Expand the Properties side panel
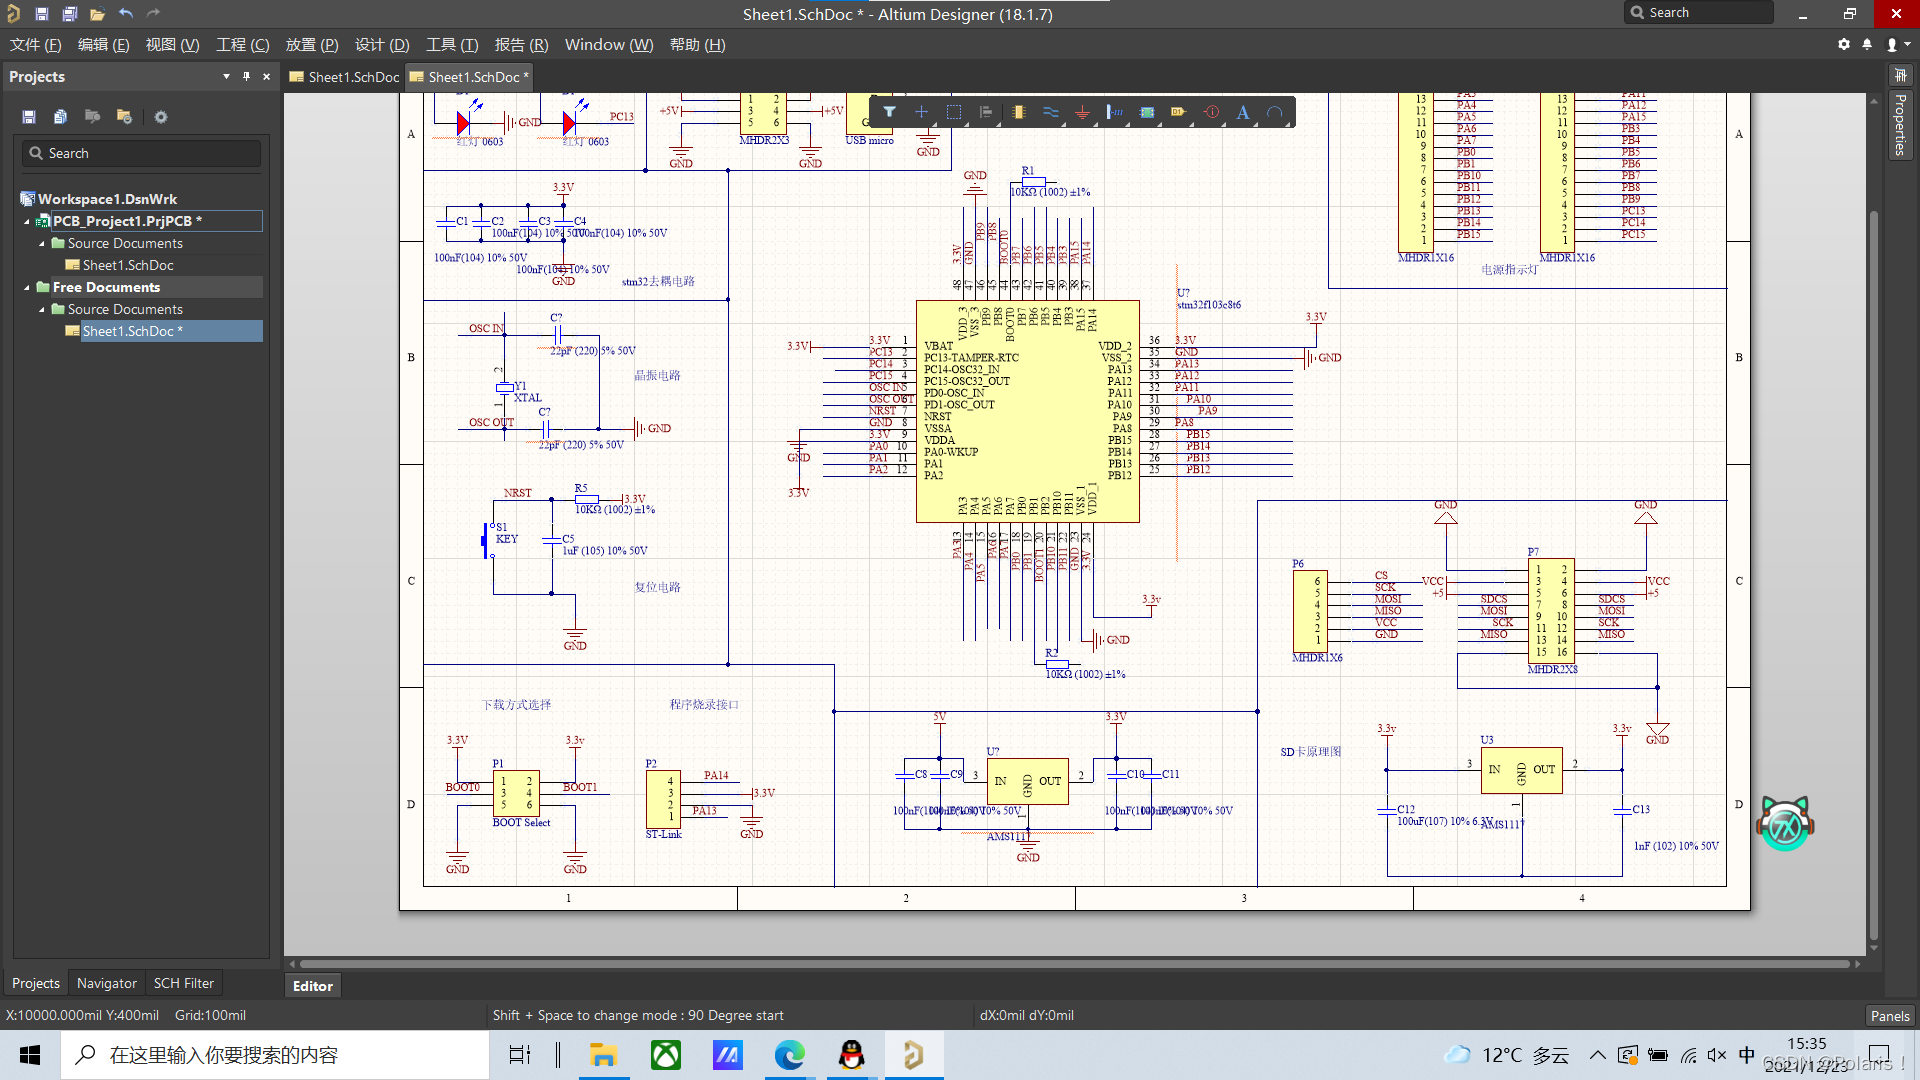 (1899, 124)
